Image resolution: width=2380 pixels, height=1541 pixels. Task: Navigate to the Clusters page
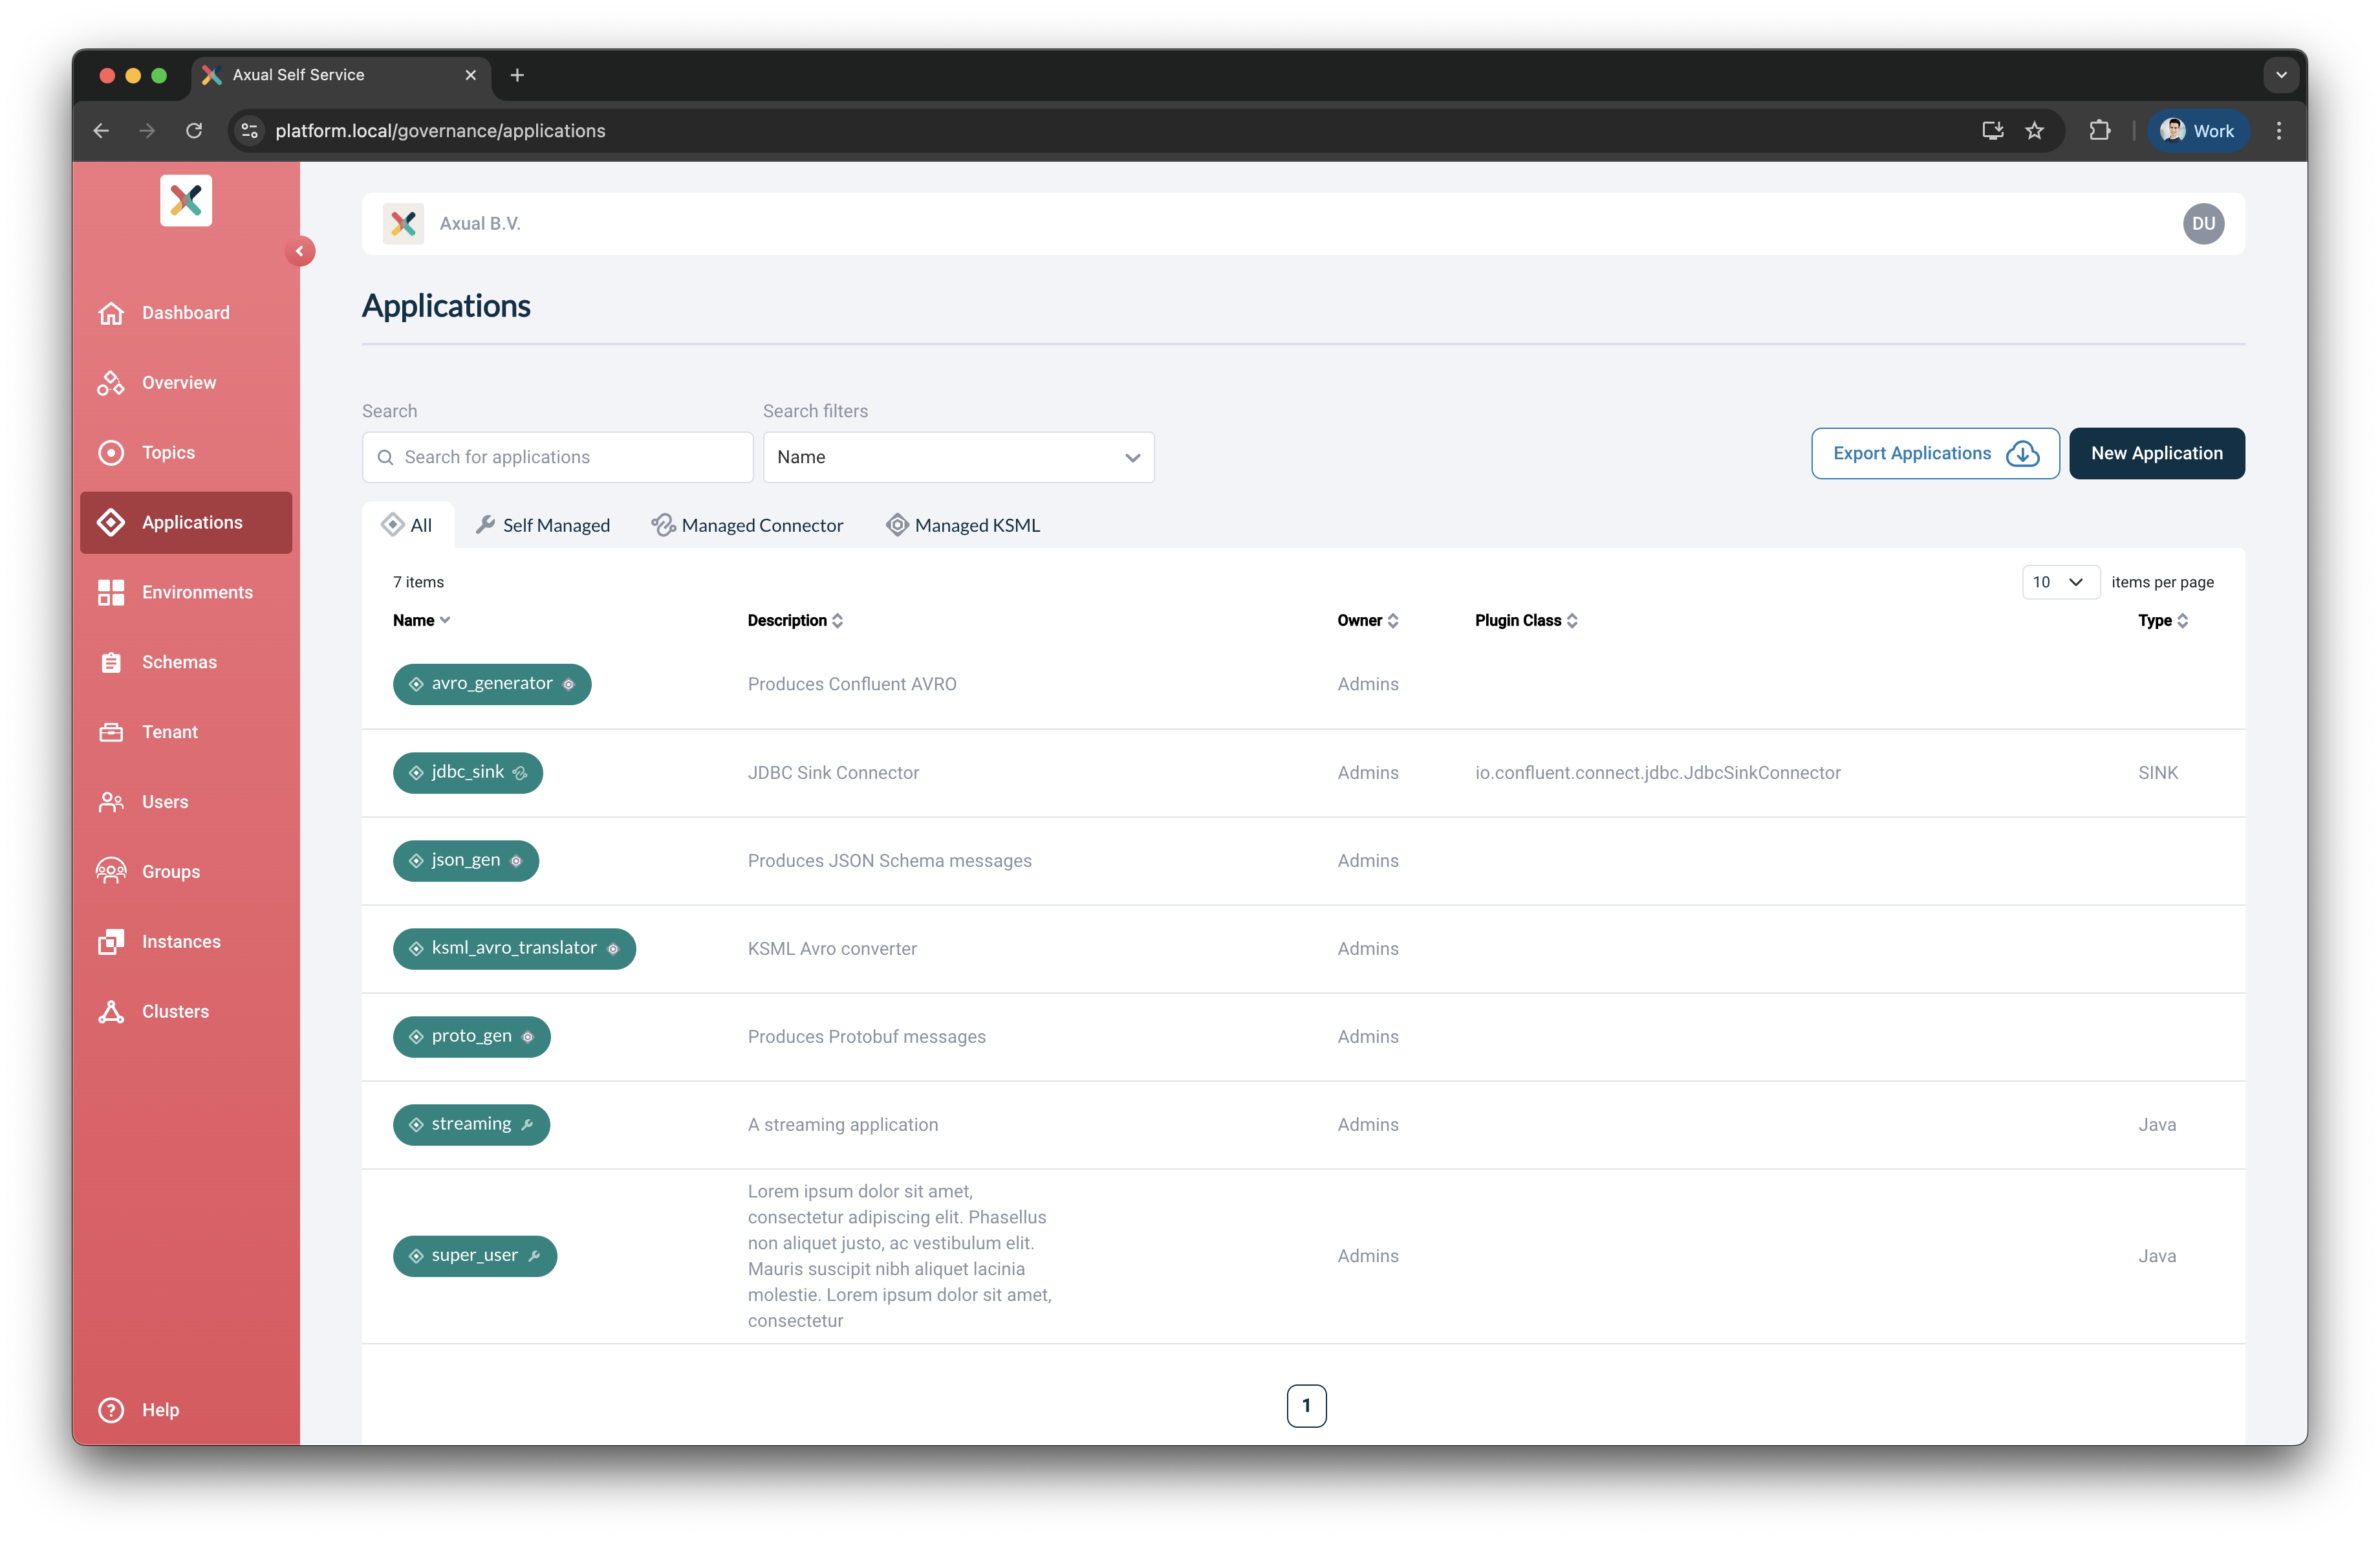[x=174, y=1011]
